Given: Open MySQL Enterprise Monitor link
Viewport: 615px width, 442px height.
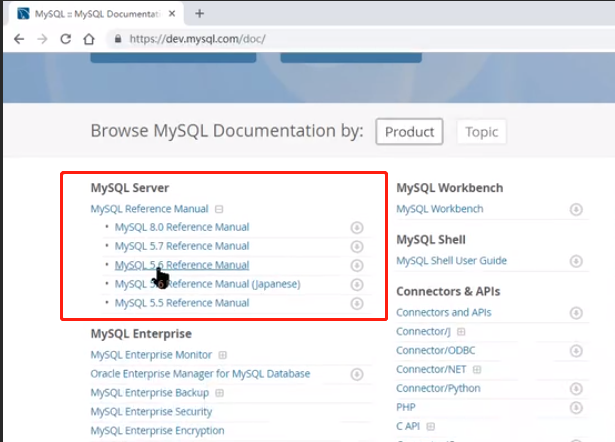Looking at the screenshot, I should pyautogui.click(x=151, y=355).
